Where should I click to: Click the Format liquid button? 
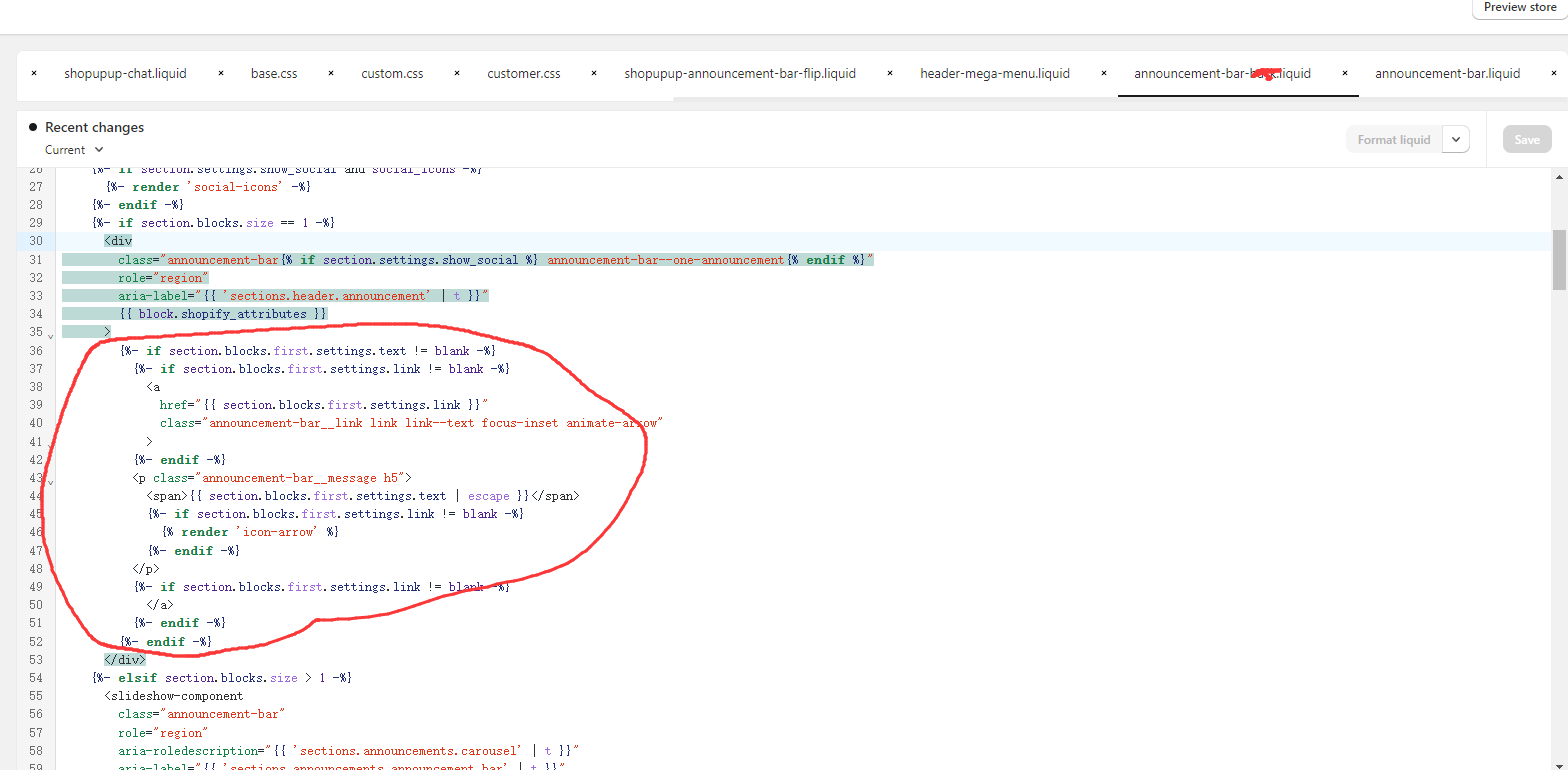[x=1394, y=140]
